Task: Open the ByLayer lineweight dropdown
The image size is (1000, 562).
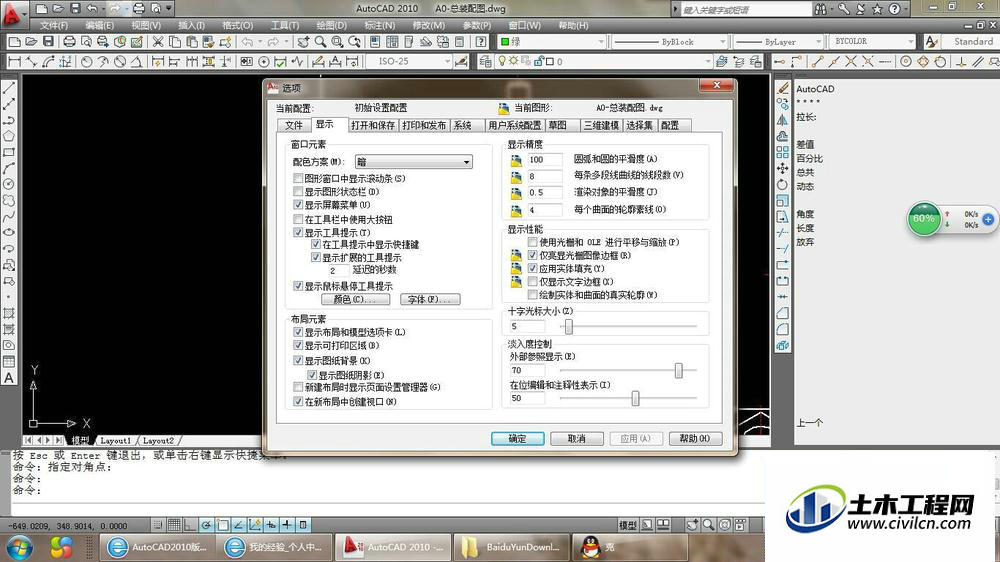Action: pyautogui.click(x=778, y=41)
